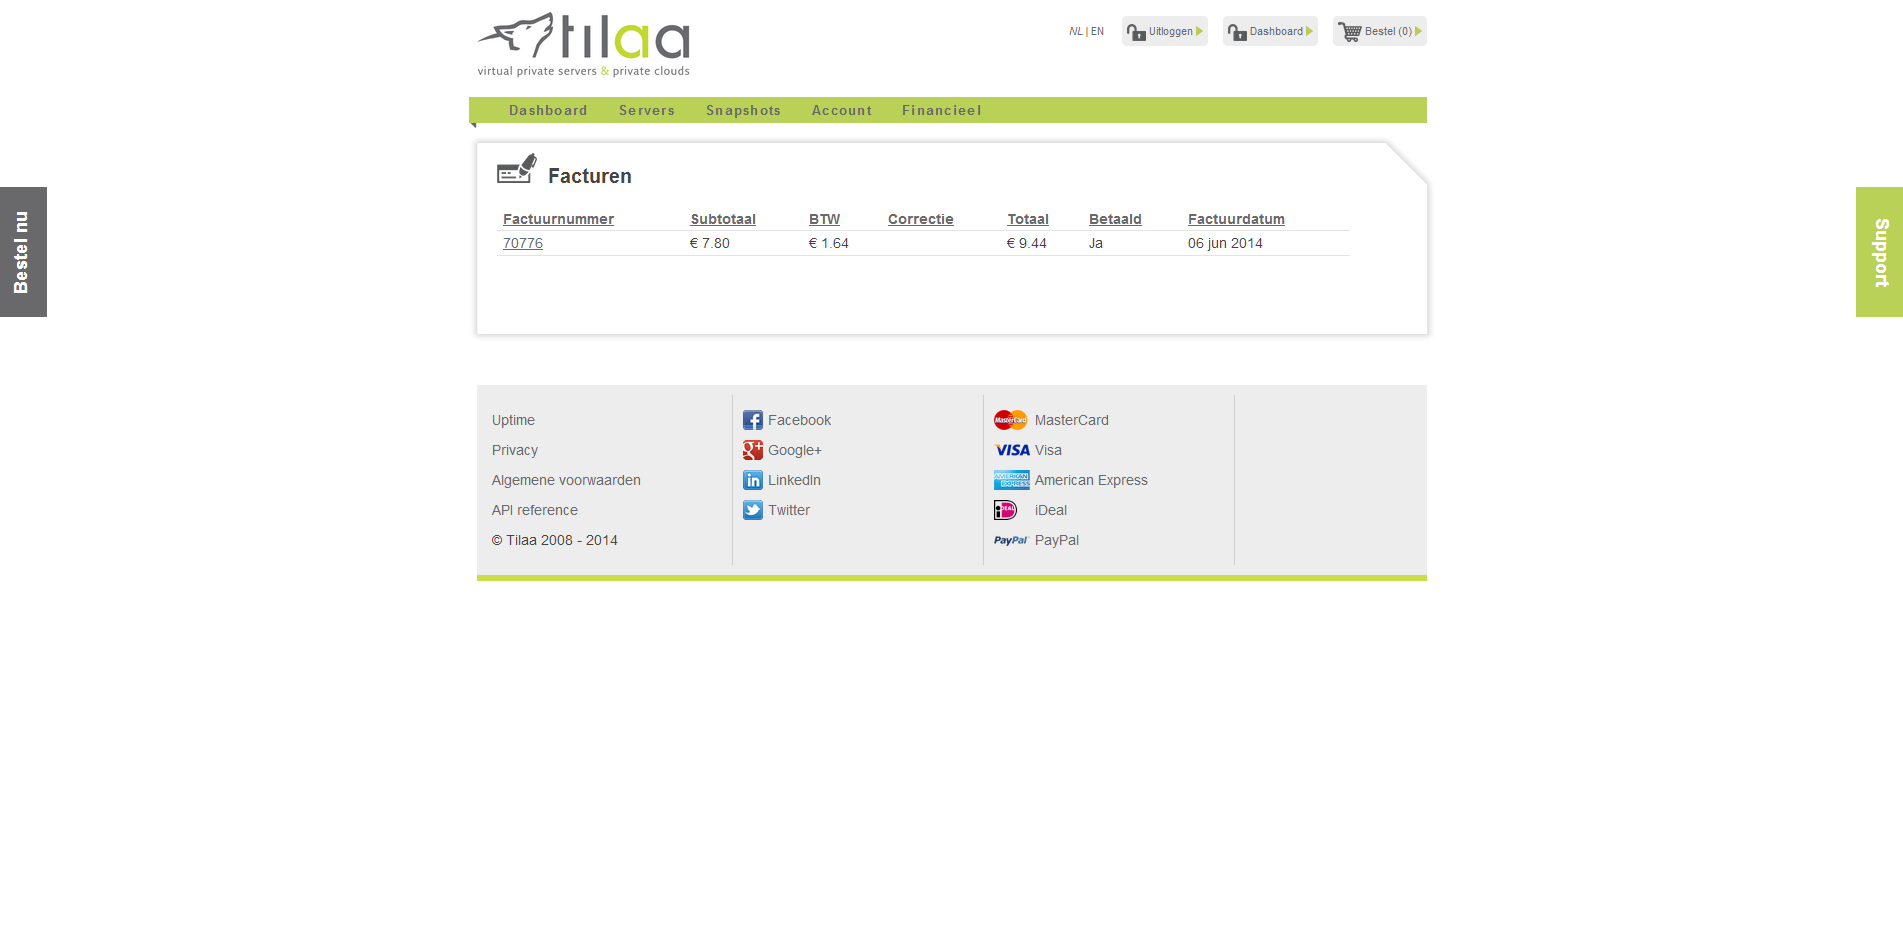Click the Facebook icon in footer
Screen dimensions: 1903x938
pyautogui.click(x=752, y=420)
